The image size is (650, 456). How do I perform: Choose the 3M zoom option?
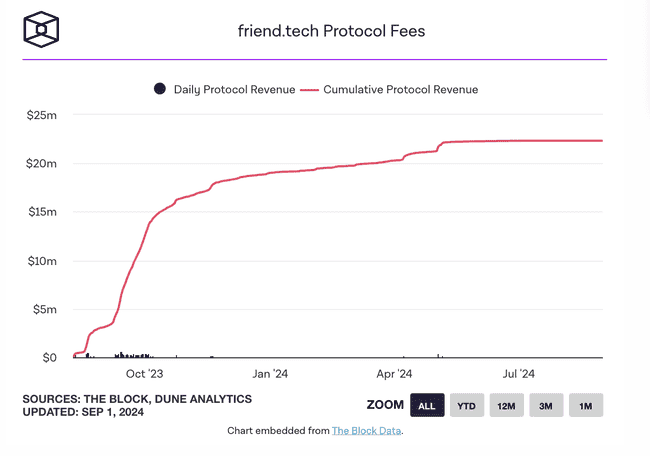546,405
